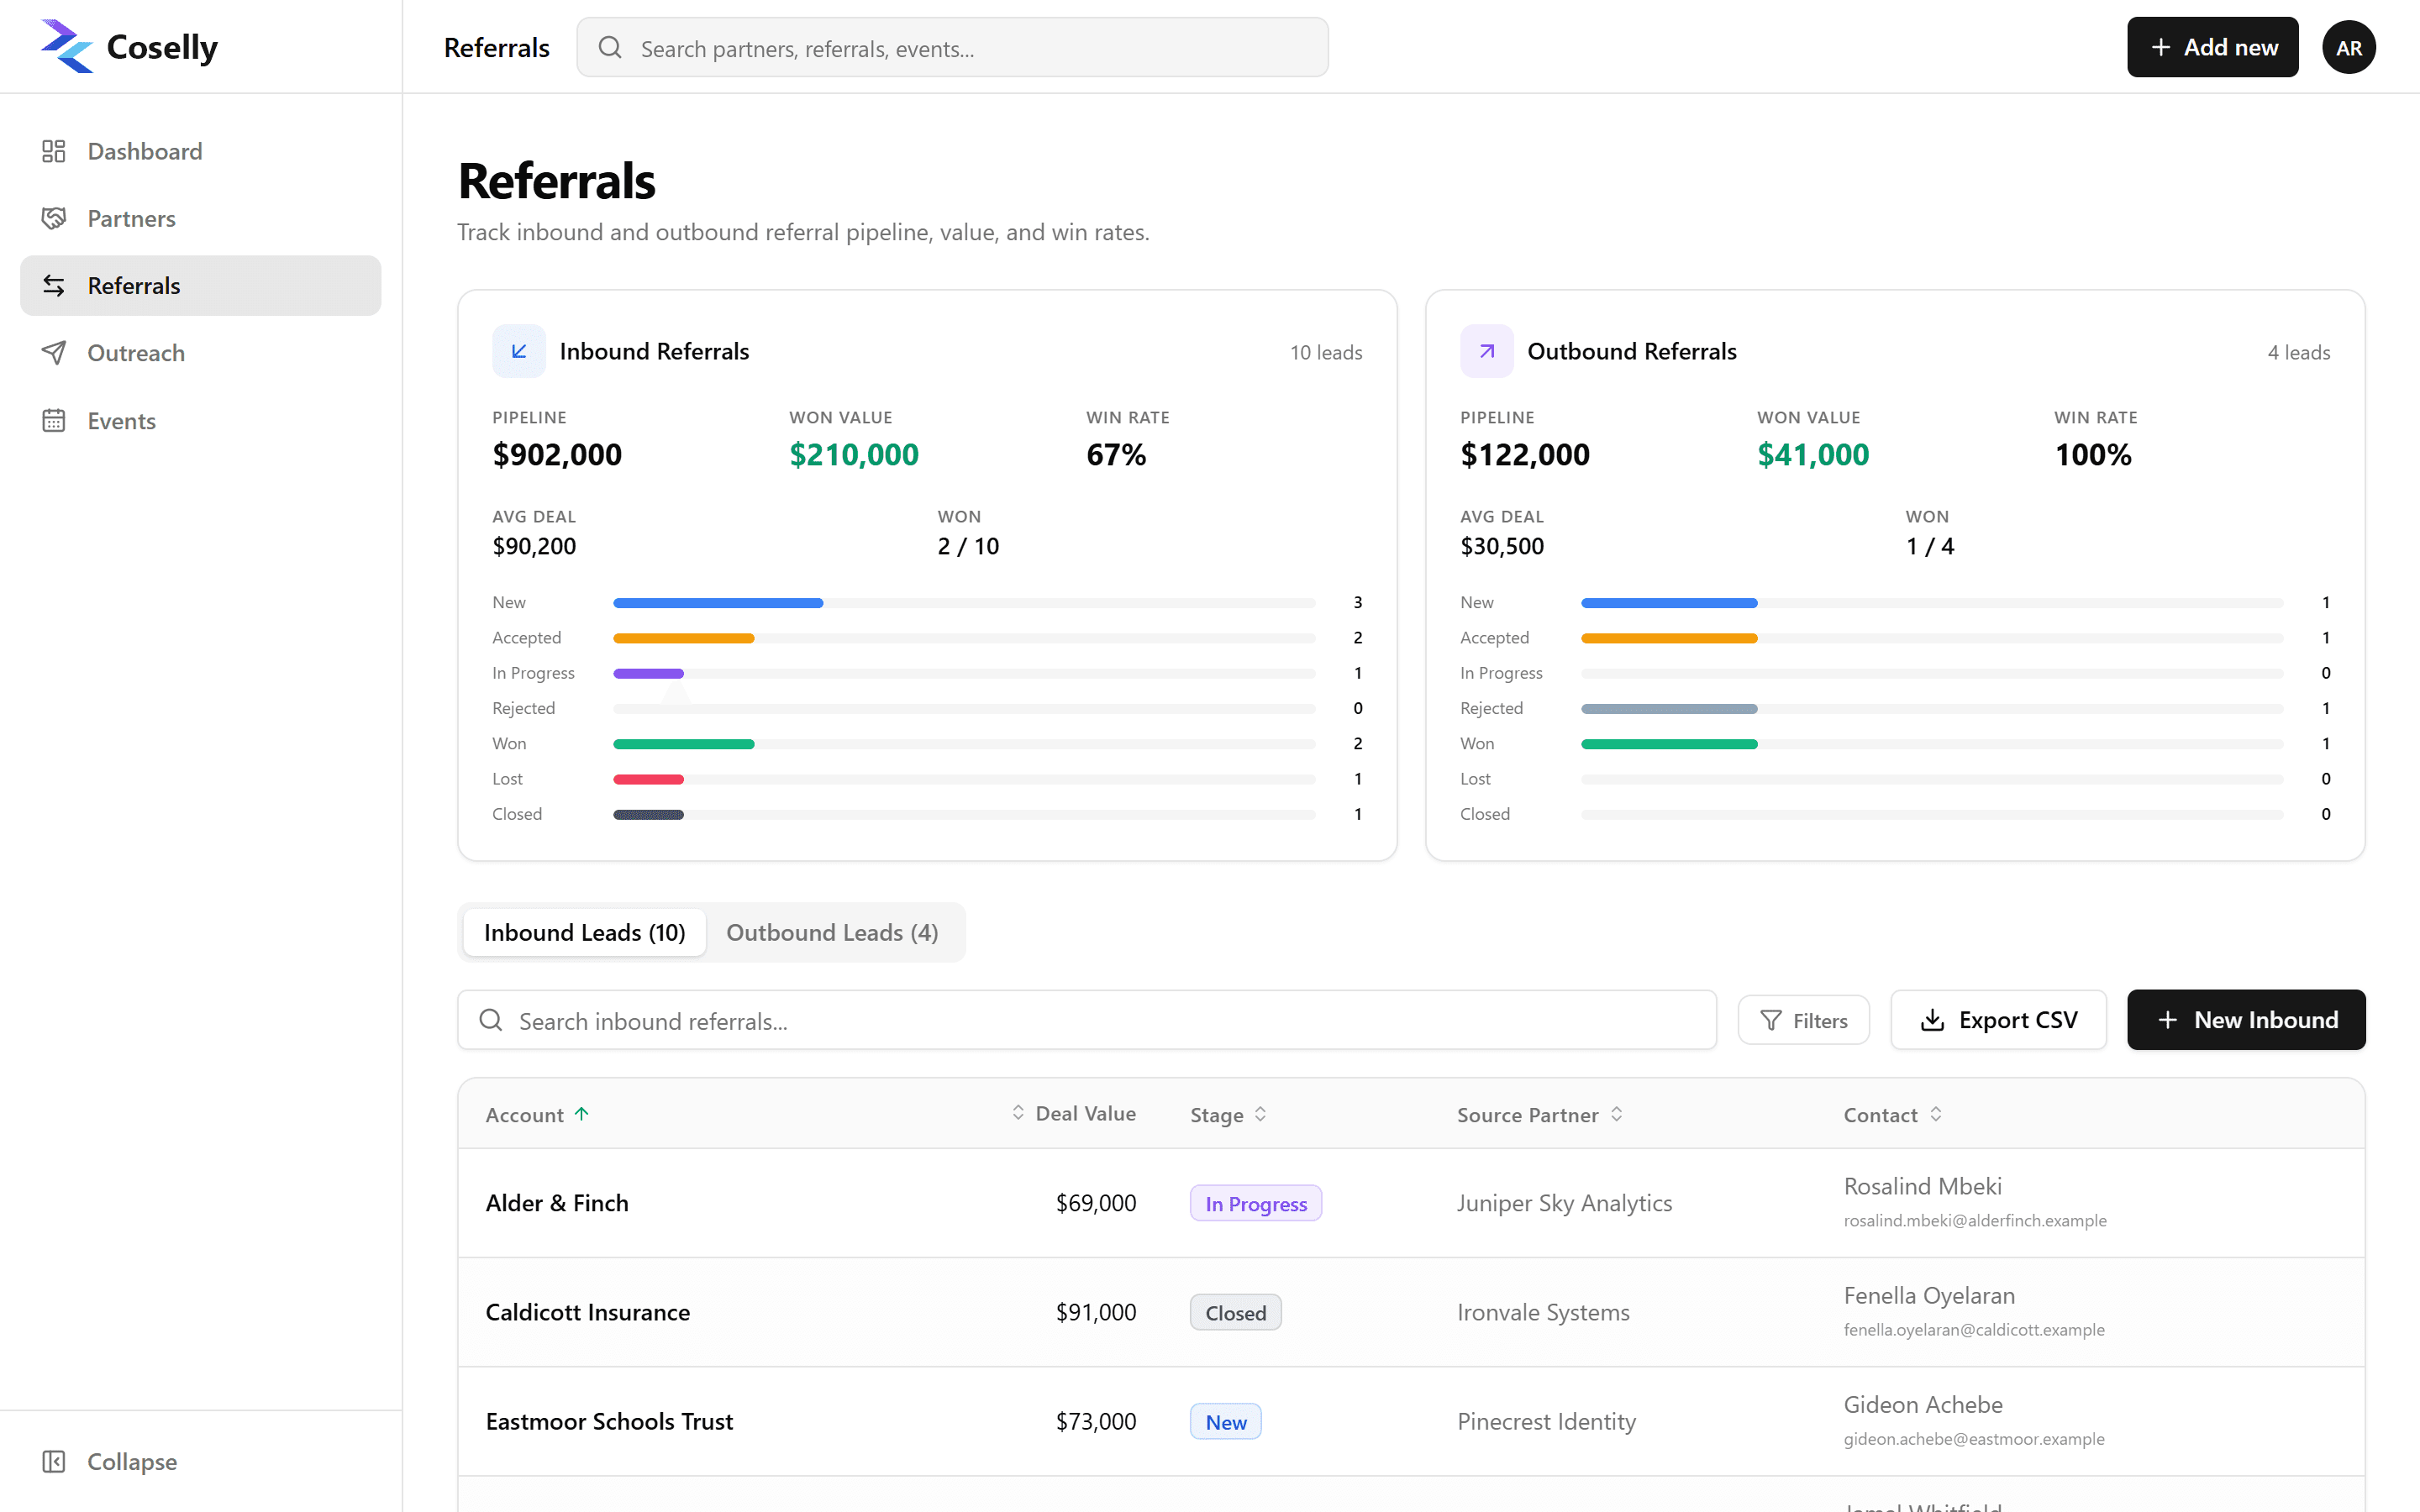Click the download icon on Export CSV
Screen dimensions: 2420x1512
point(1932,1020)
